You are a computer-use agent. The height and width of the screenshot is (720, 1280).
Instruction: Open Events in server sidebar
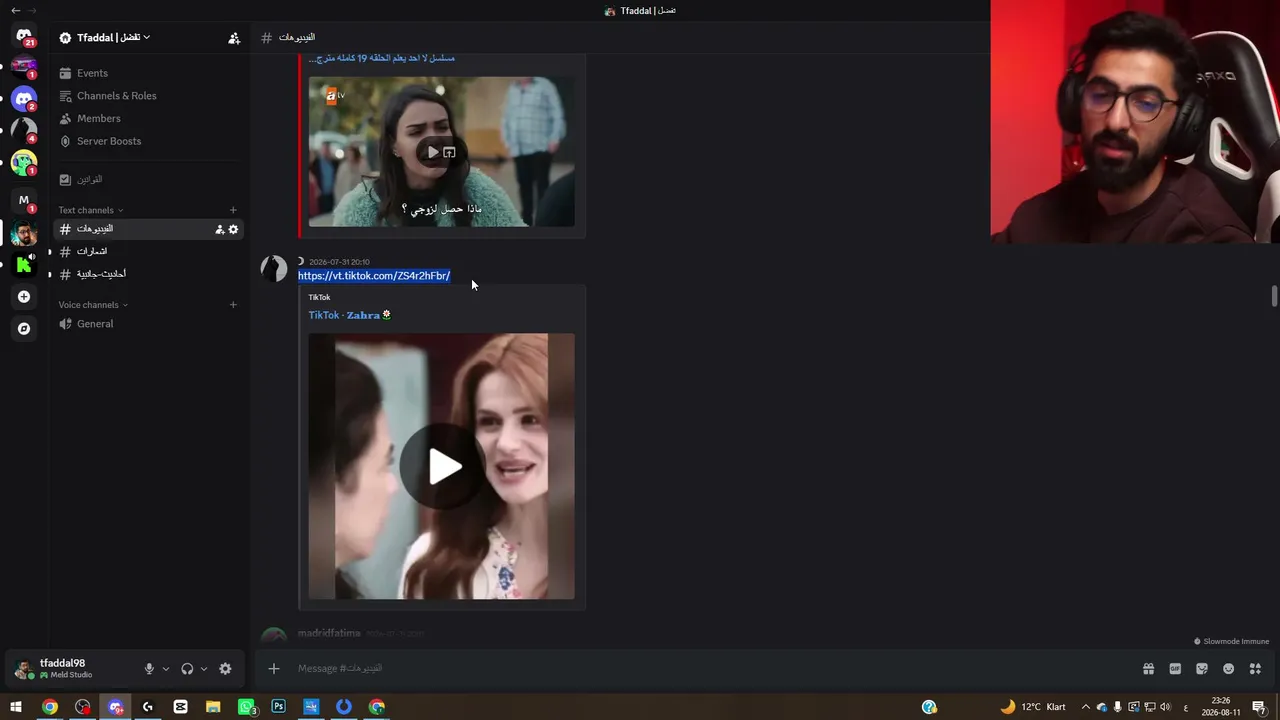147,73
